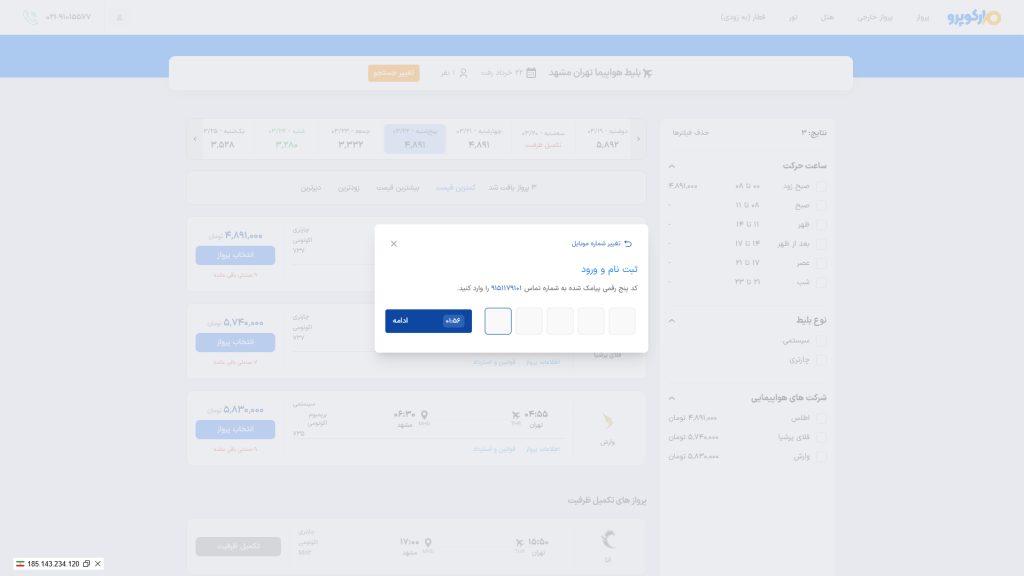
Task: Click the copy icon next to IP address
Action: point(86,564)
